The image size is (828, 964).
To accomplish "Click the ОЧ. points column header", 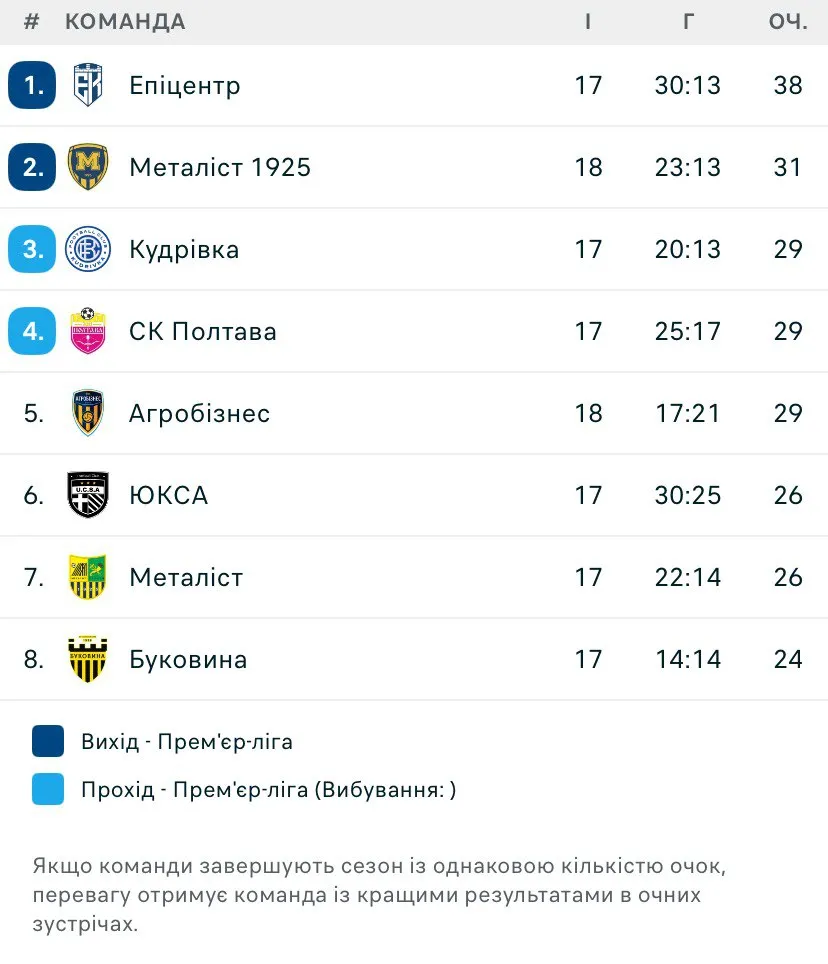I will [788, 22].
